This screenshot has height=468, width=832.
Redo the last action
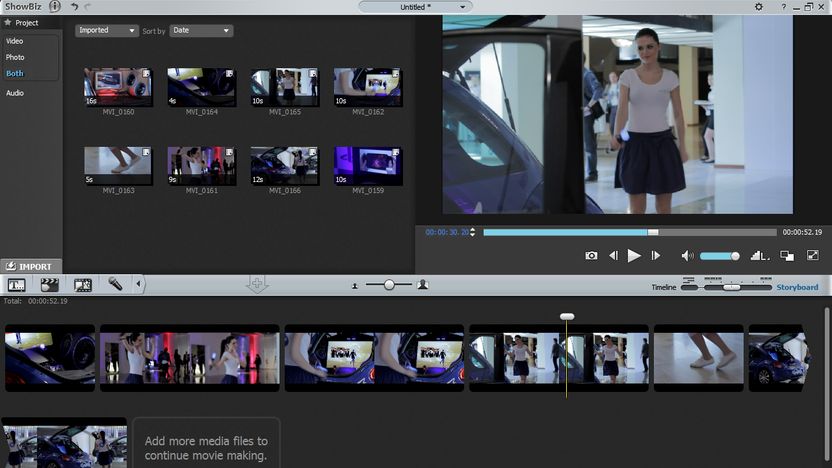coord(88,6)
